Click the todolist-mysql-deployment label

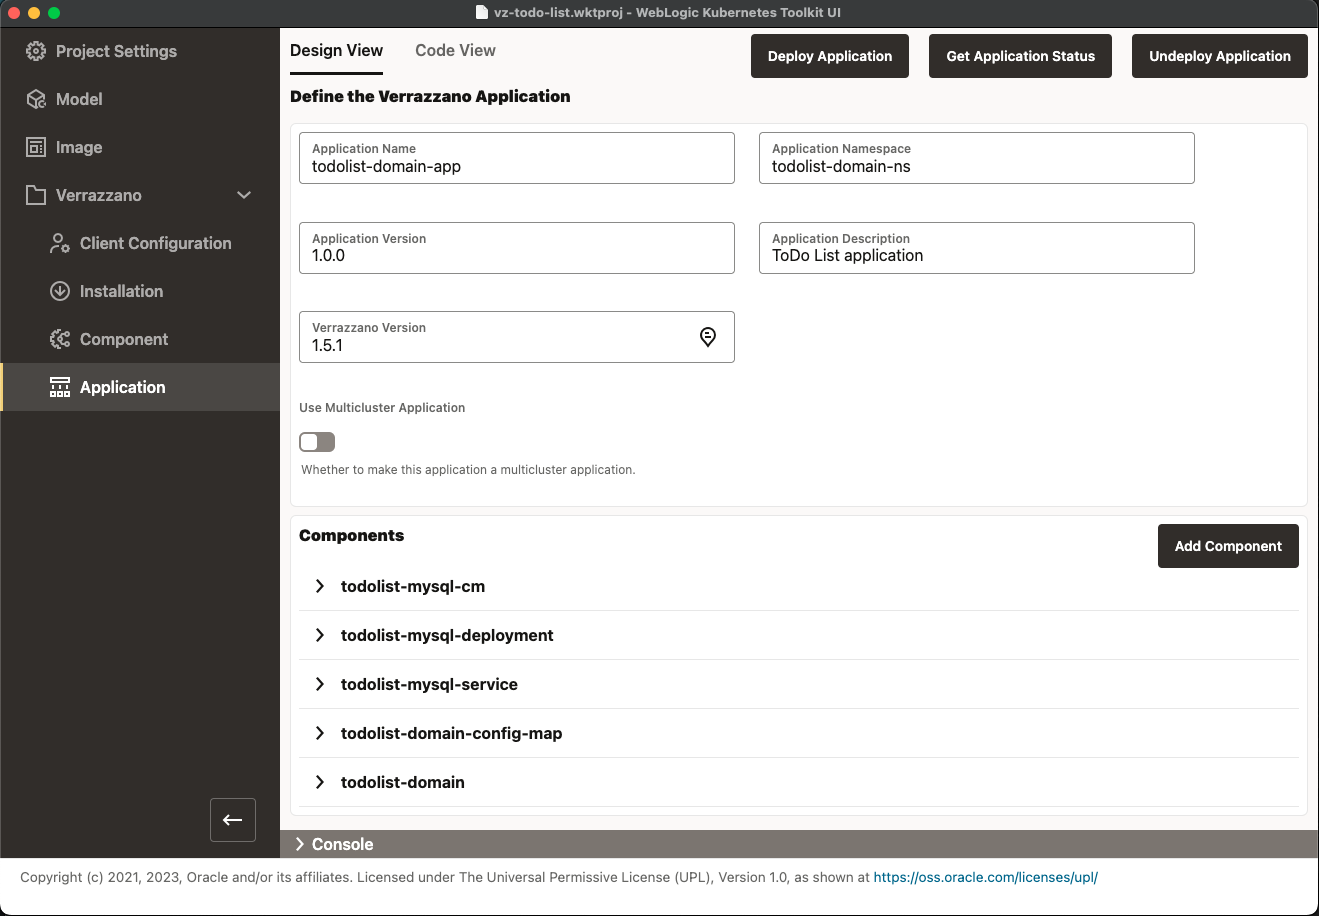point(447,635)
